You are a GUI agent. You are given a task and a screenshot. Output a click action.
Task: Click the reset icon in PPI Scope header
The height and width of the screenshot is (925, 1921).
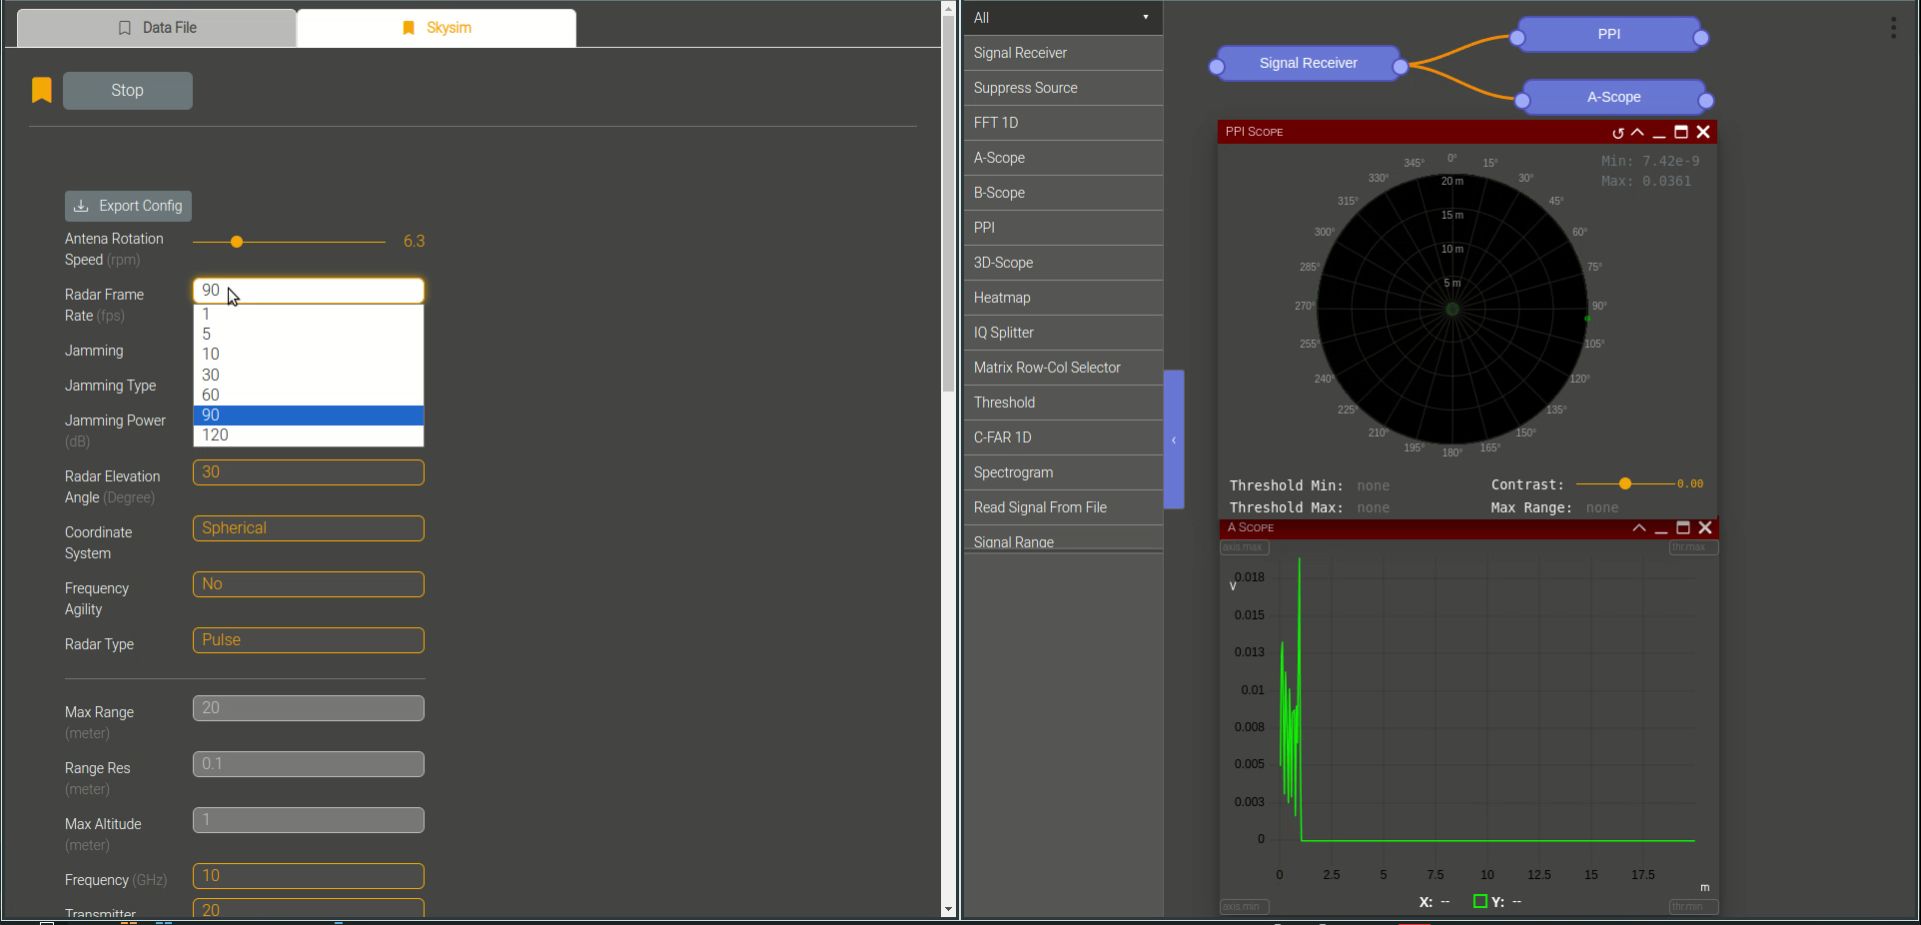tap(1617, 133)
